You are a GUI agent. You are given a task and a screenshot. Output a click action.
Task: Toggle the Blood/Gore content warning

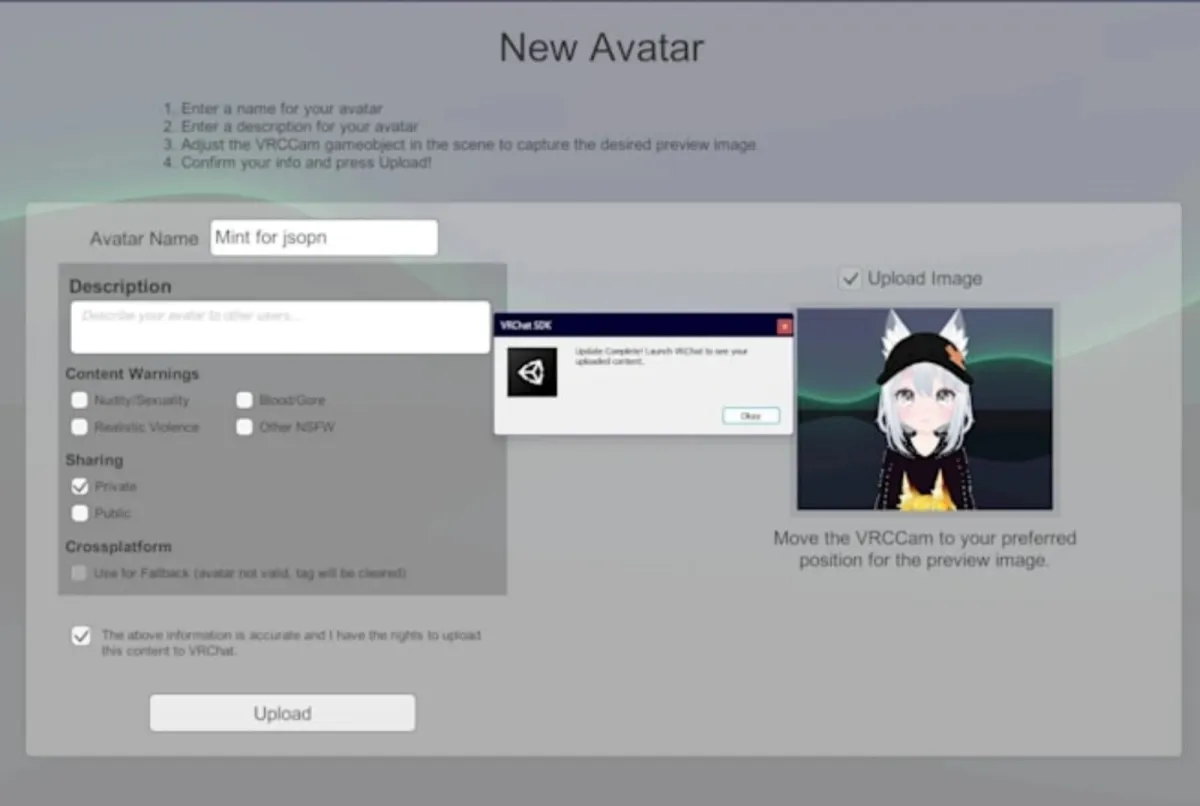tap(245, 400)
